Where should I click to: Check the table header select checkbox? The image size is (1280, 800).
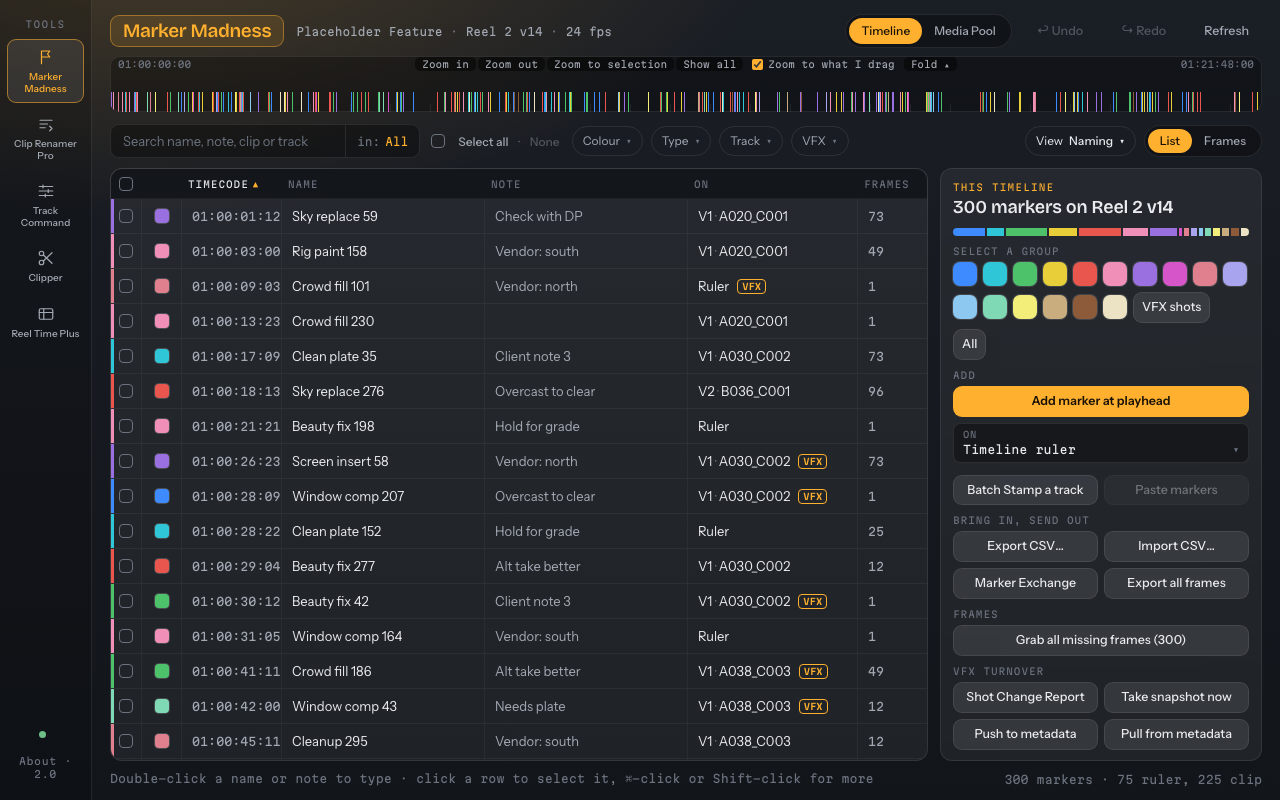pos(126,184)
